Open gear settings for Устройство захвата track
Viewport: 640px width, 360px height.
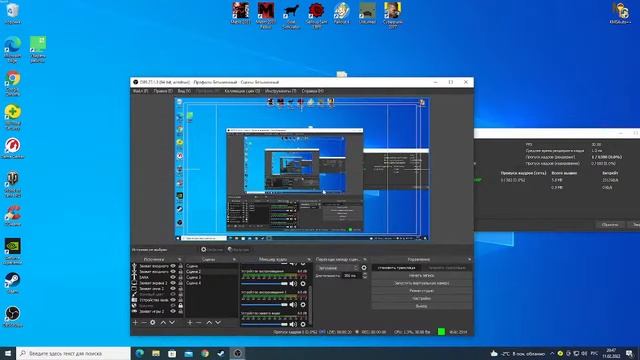(x=303, y=324)
